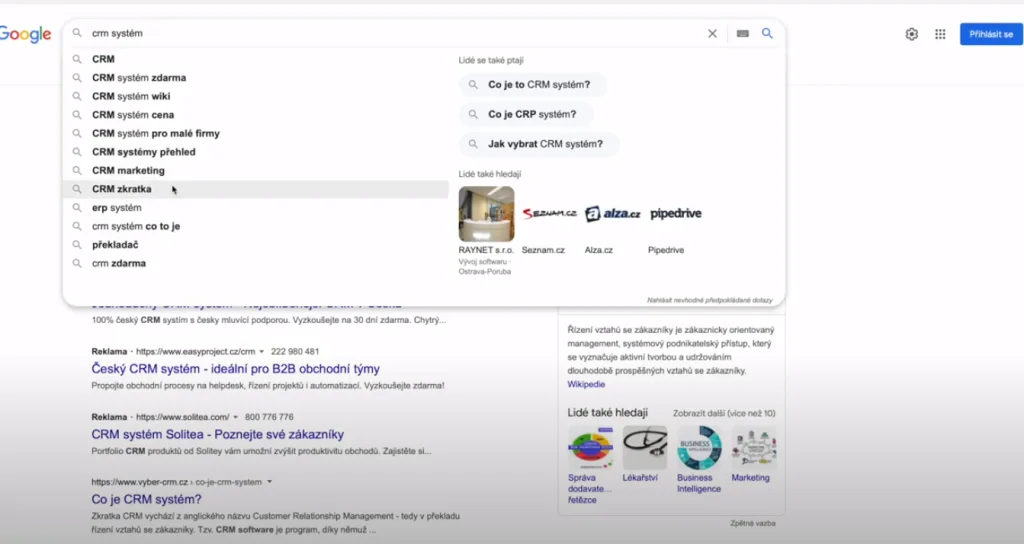Click magnifier icon beside 'CRM zkratka'
Viewport: 1024px width, 544px height.
pyautogui.click(x=77, y=189)
